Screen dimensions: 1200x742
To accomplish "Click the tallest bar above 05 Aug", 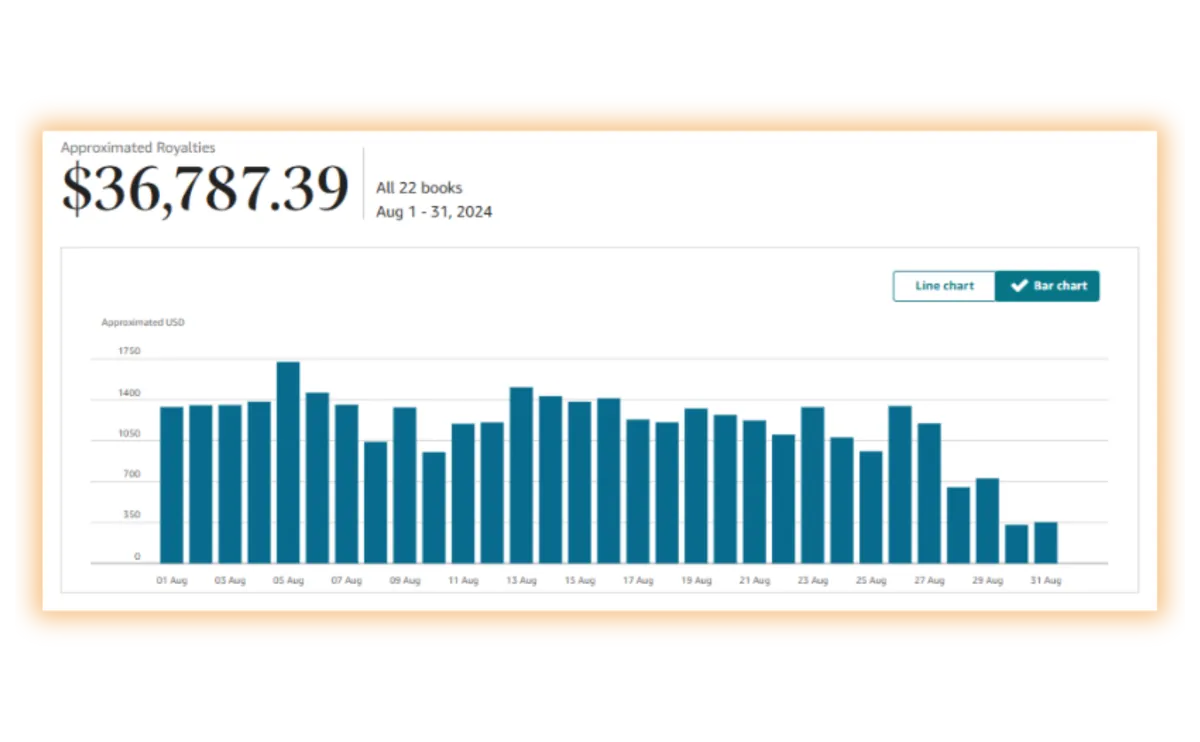I will point(288,462).
